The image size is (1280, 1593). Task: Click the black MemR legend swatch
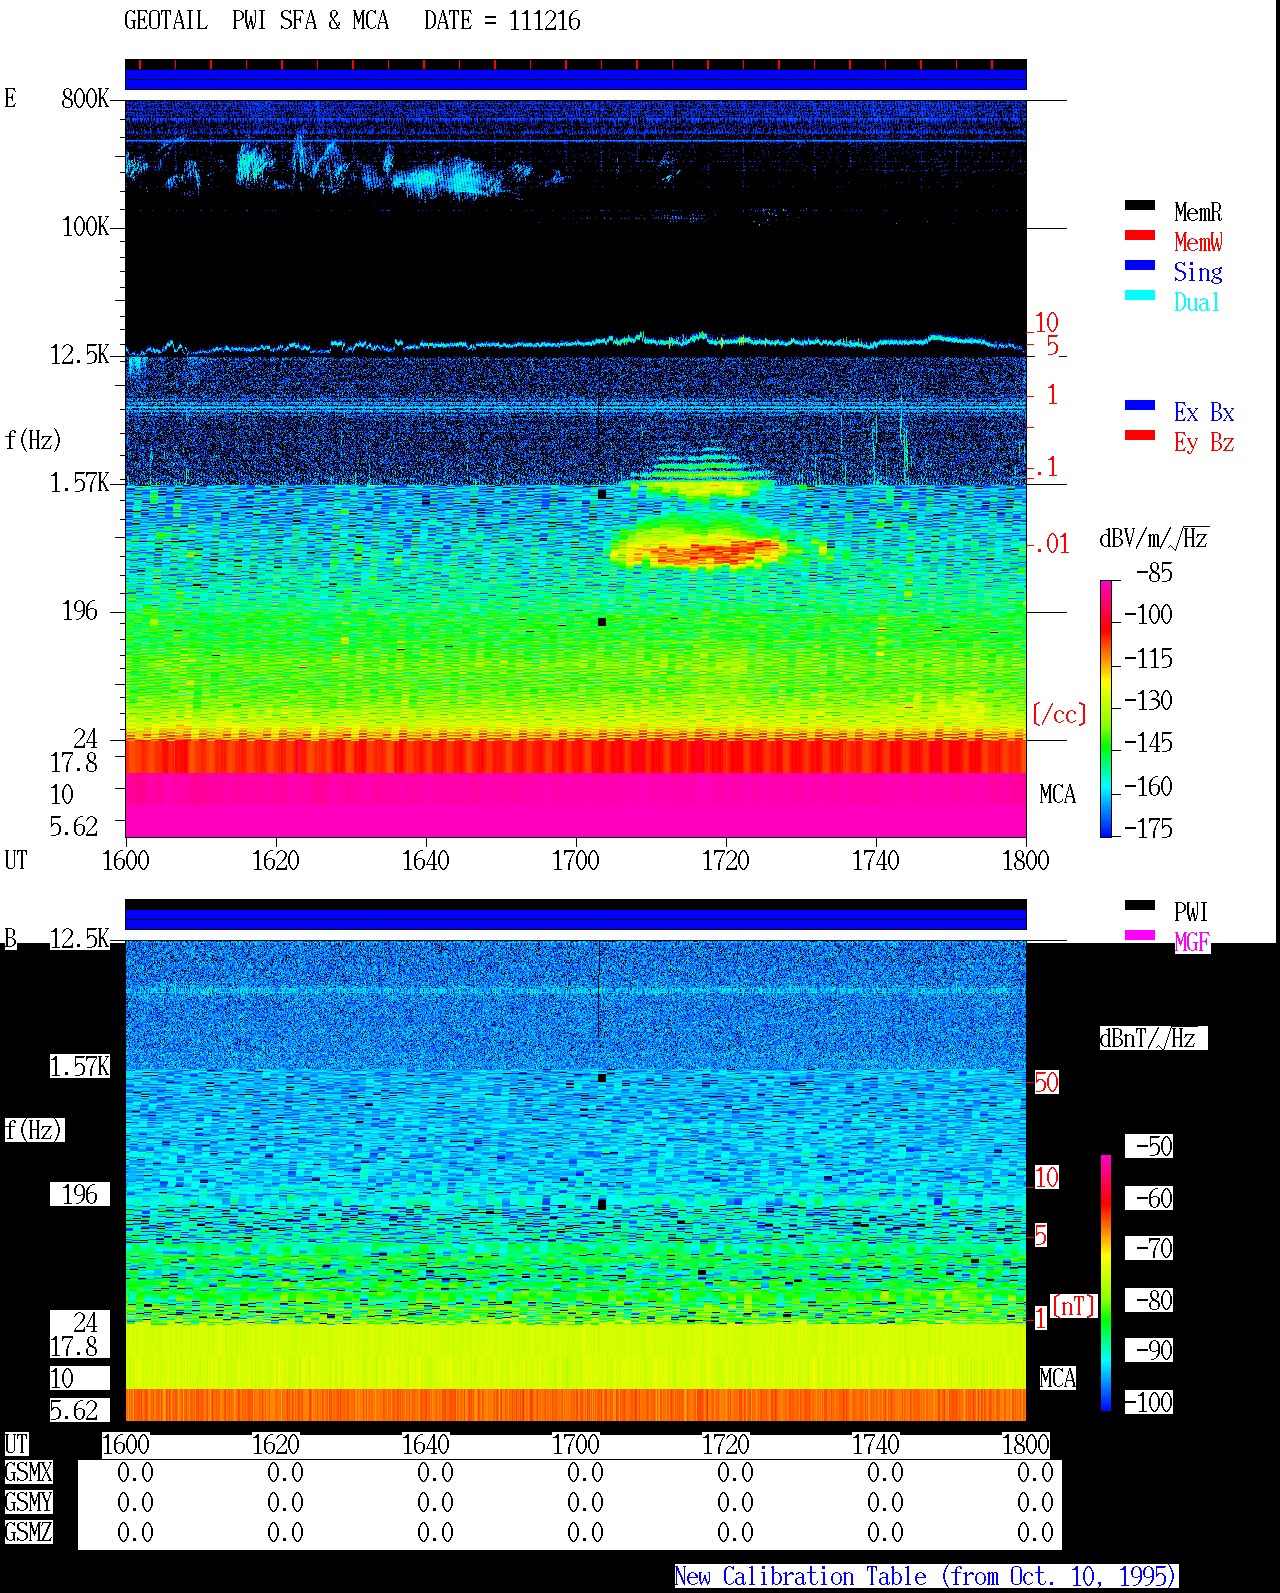click(1140, 205)
